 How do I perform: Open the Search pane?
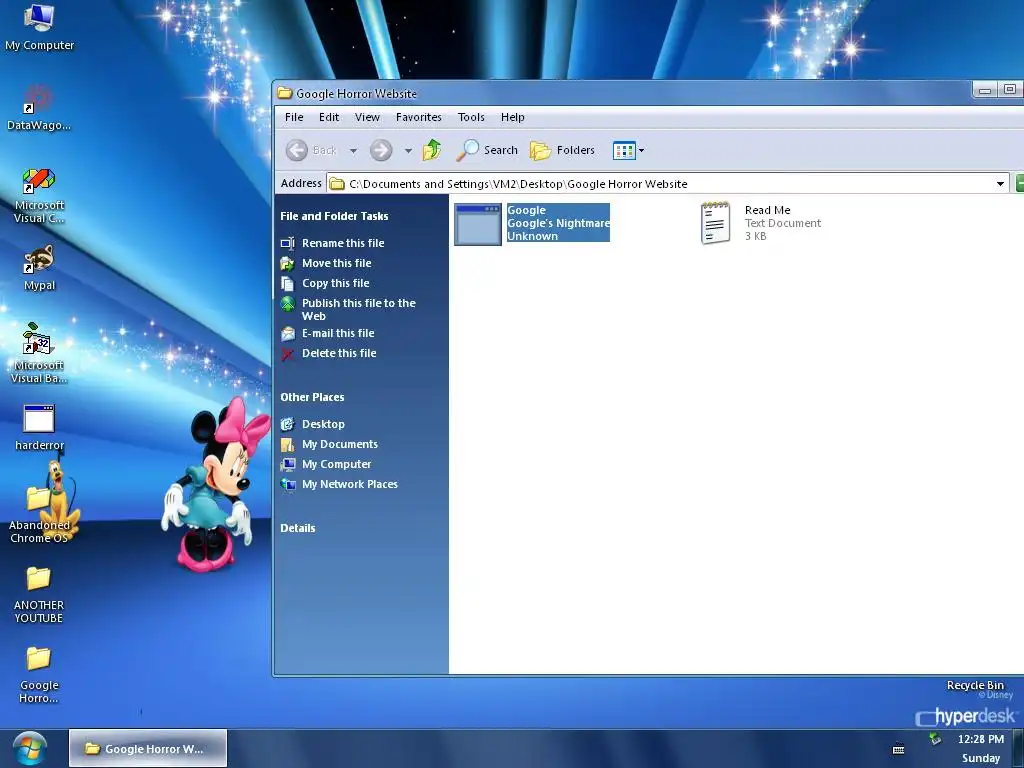(487, 150)
